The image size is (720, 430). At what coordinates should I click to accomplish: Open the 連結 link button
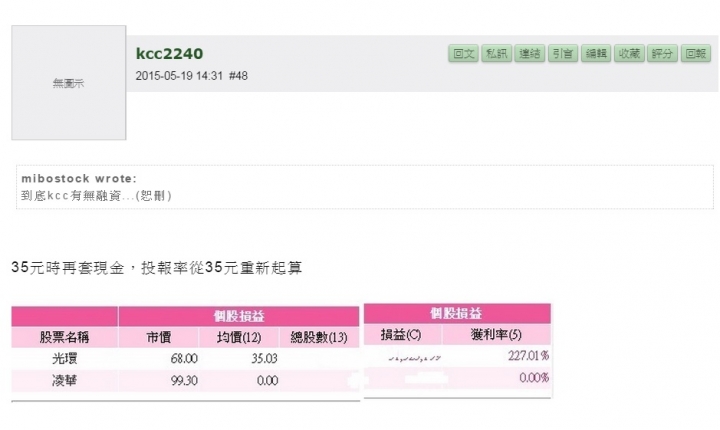pos(529,54)
